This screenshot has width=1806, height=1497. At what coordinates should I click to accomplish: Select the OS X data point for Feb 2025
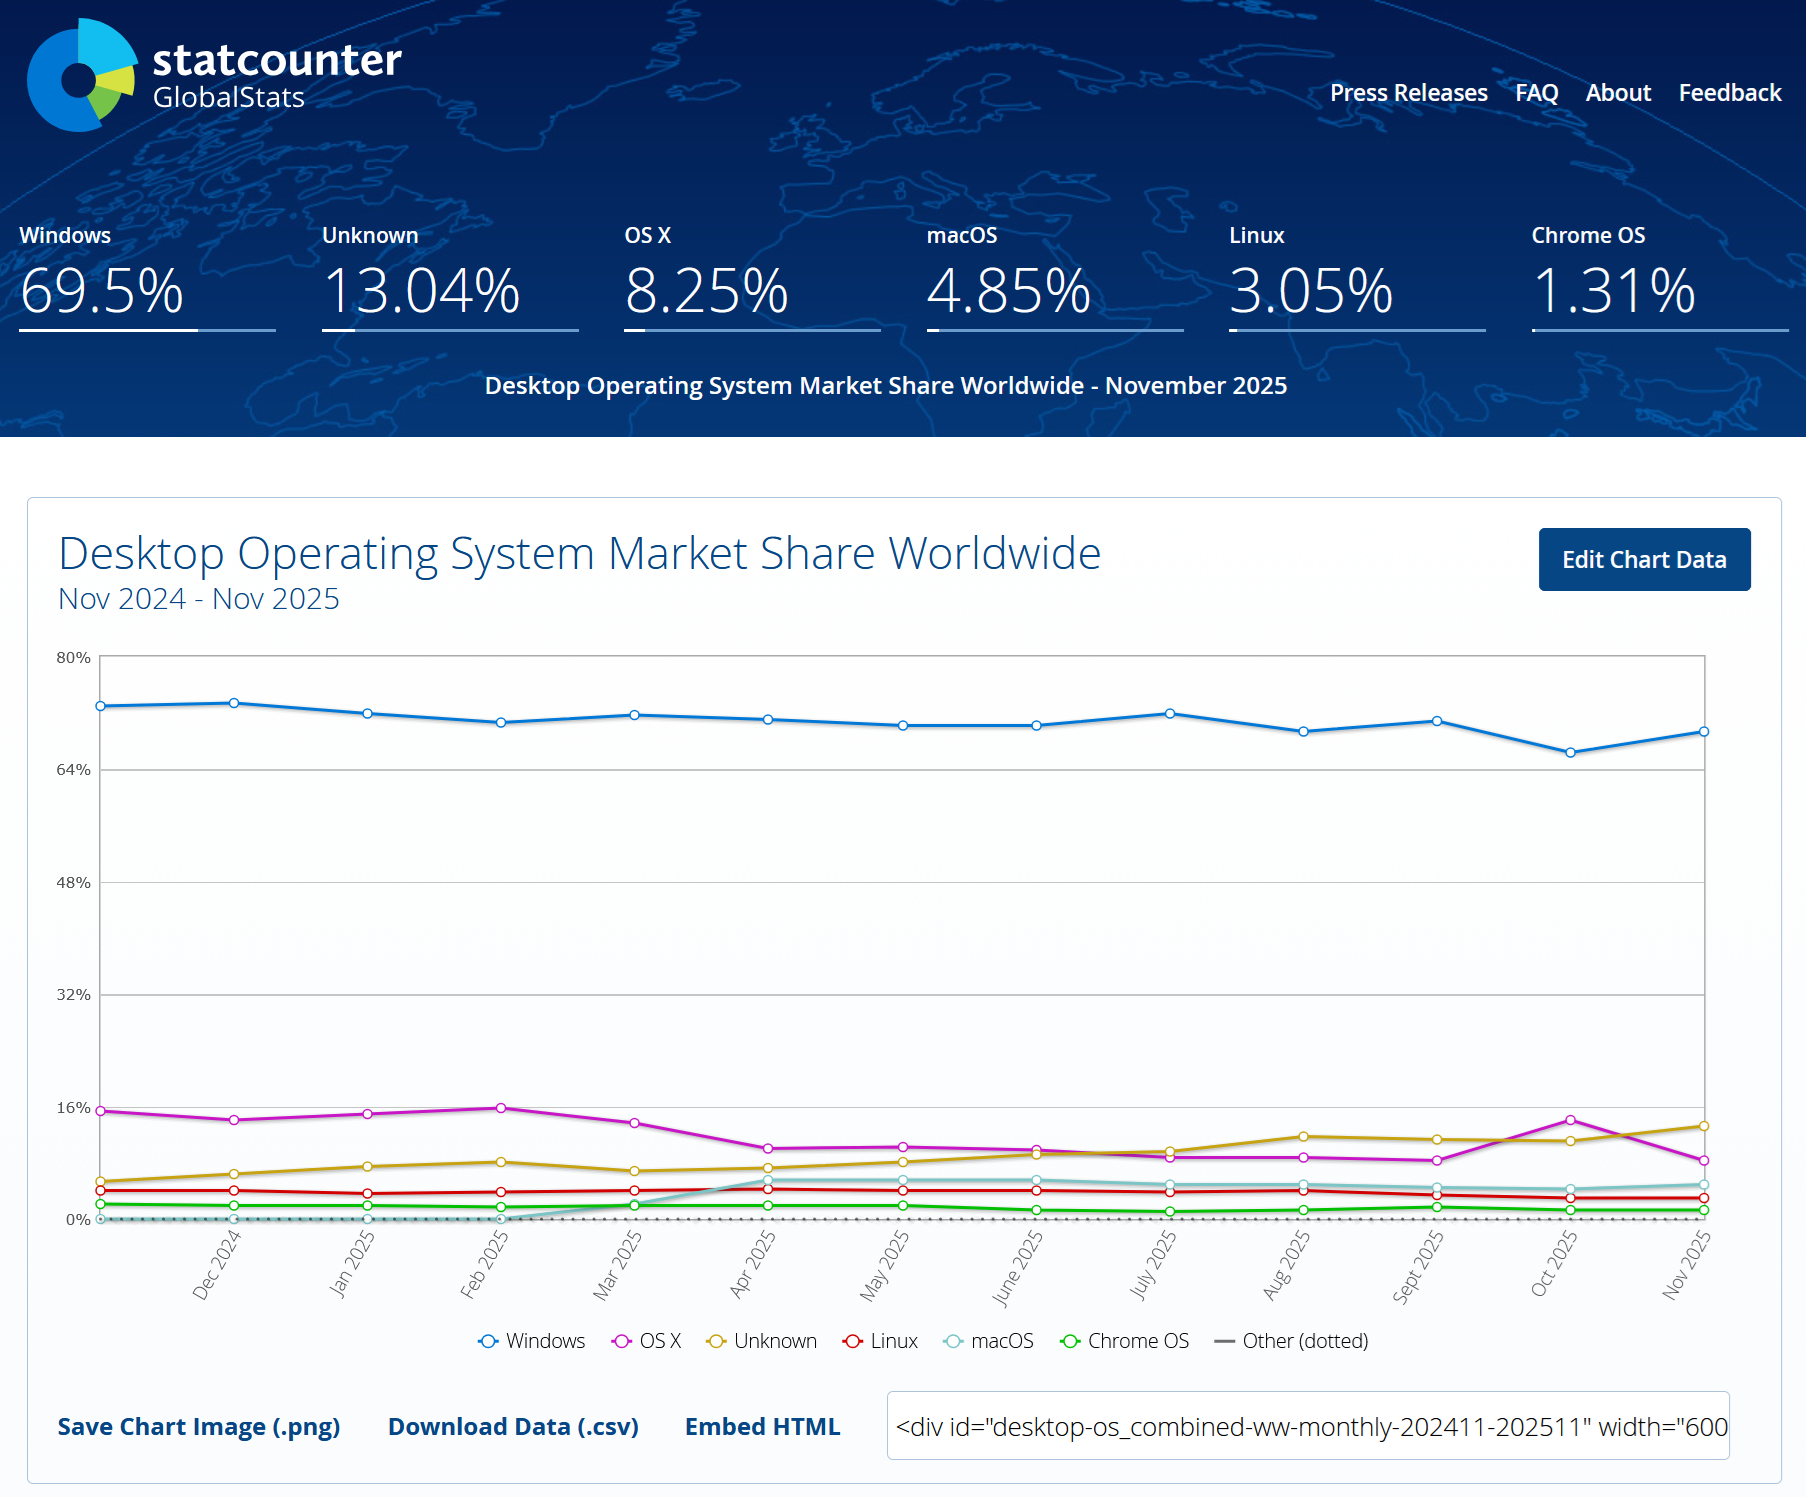[x=501, y=1108]
